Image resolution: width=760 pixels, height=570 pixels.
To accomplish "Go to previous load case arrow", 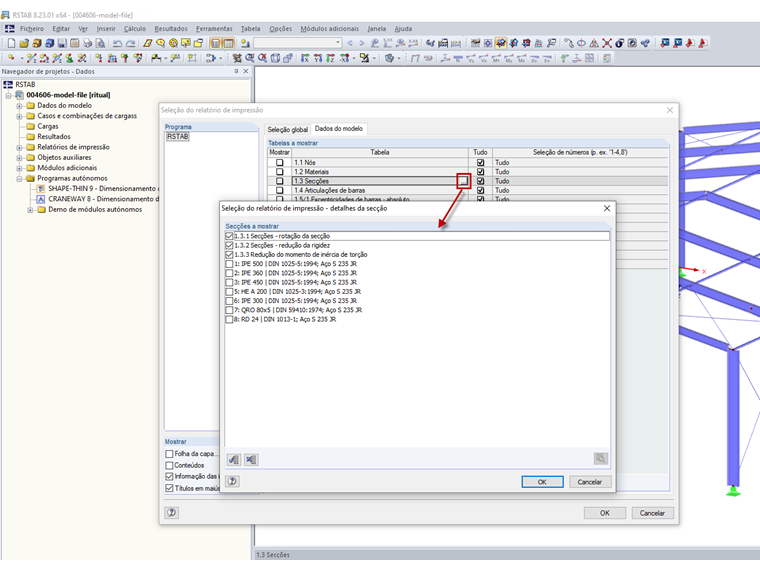I will 350,43.
